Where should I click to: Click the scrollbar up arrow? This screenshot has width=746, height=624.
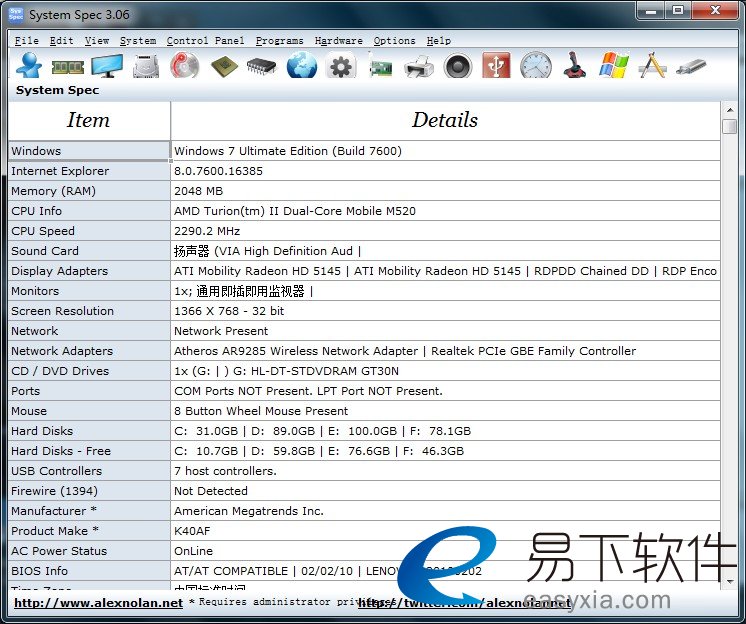(729, 110)
